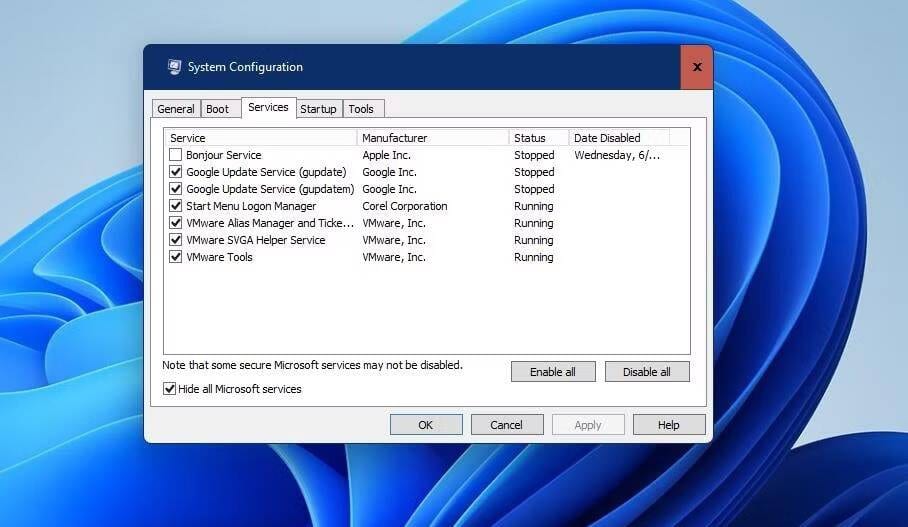Sort by the Manufacturer column header
This screenshot has width=908, height=527.
click(433, 138)
